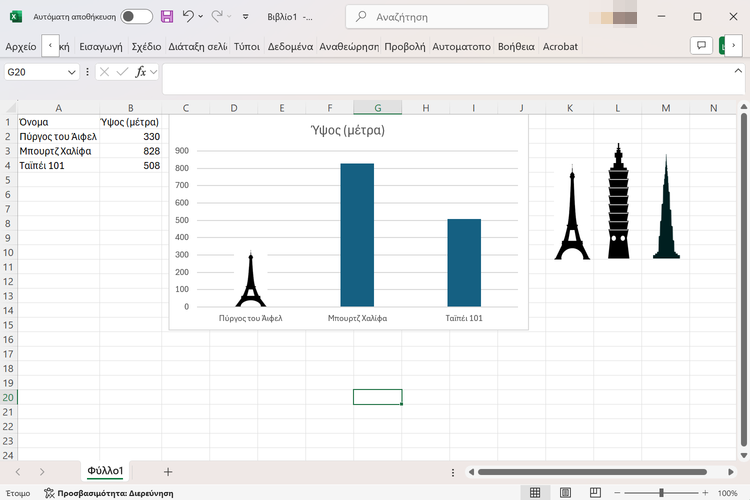Click the Redo arrow icon

[x=217, y=16]
